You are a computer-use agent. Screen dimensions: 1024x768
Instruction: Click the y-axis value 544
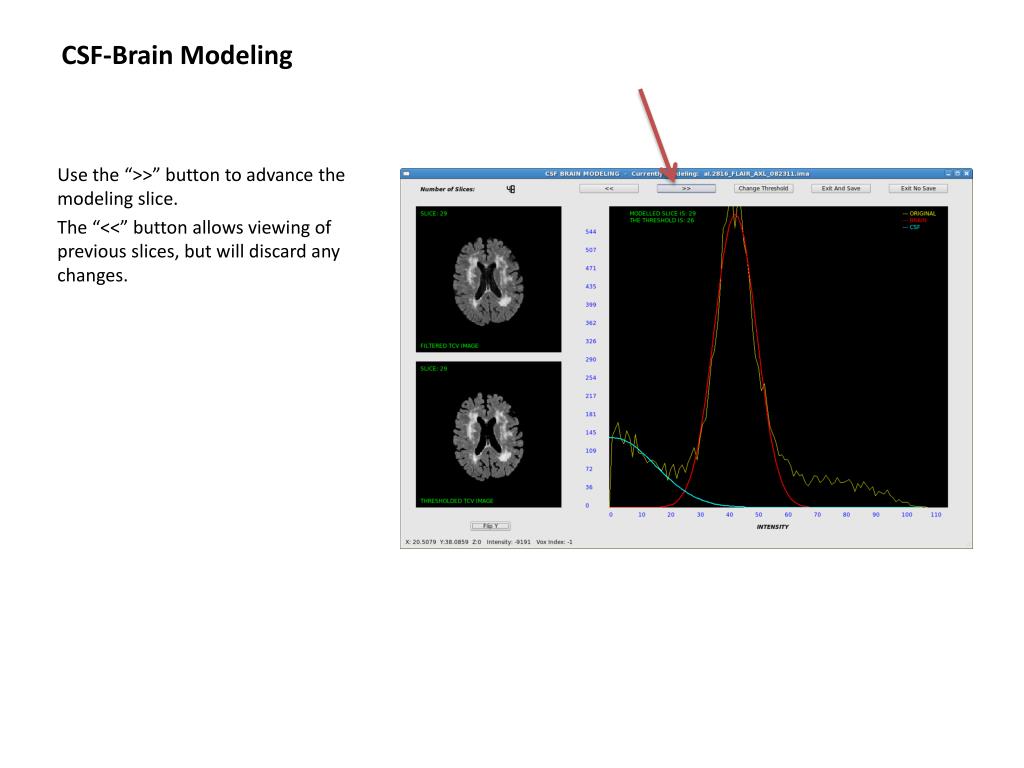(590, 232)
